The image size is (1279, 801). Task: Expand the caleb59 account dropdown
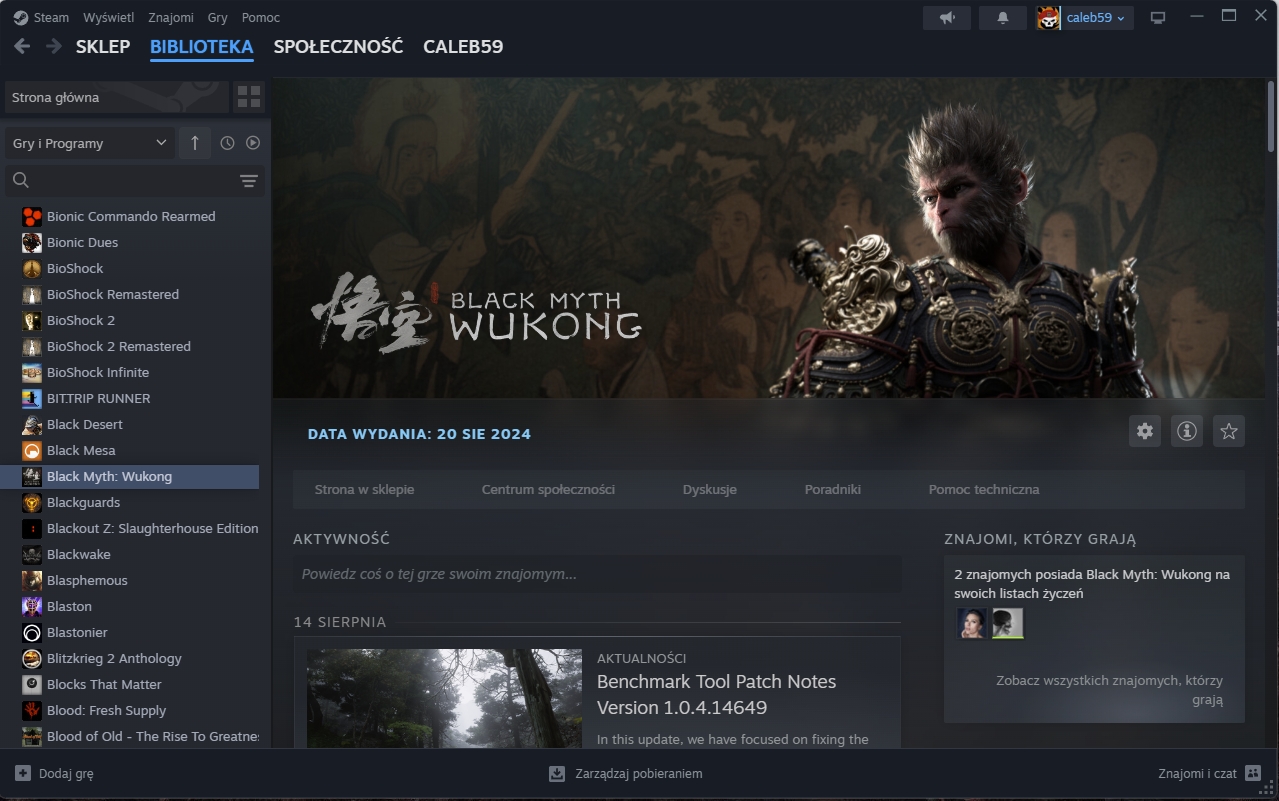coord(1096,17)
